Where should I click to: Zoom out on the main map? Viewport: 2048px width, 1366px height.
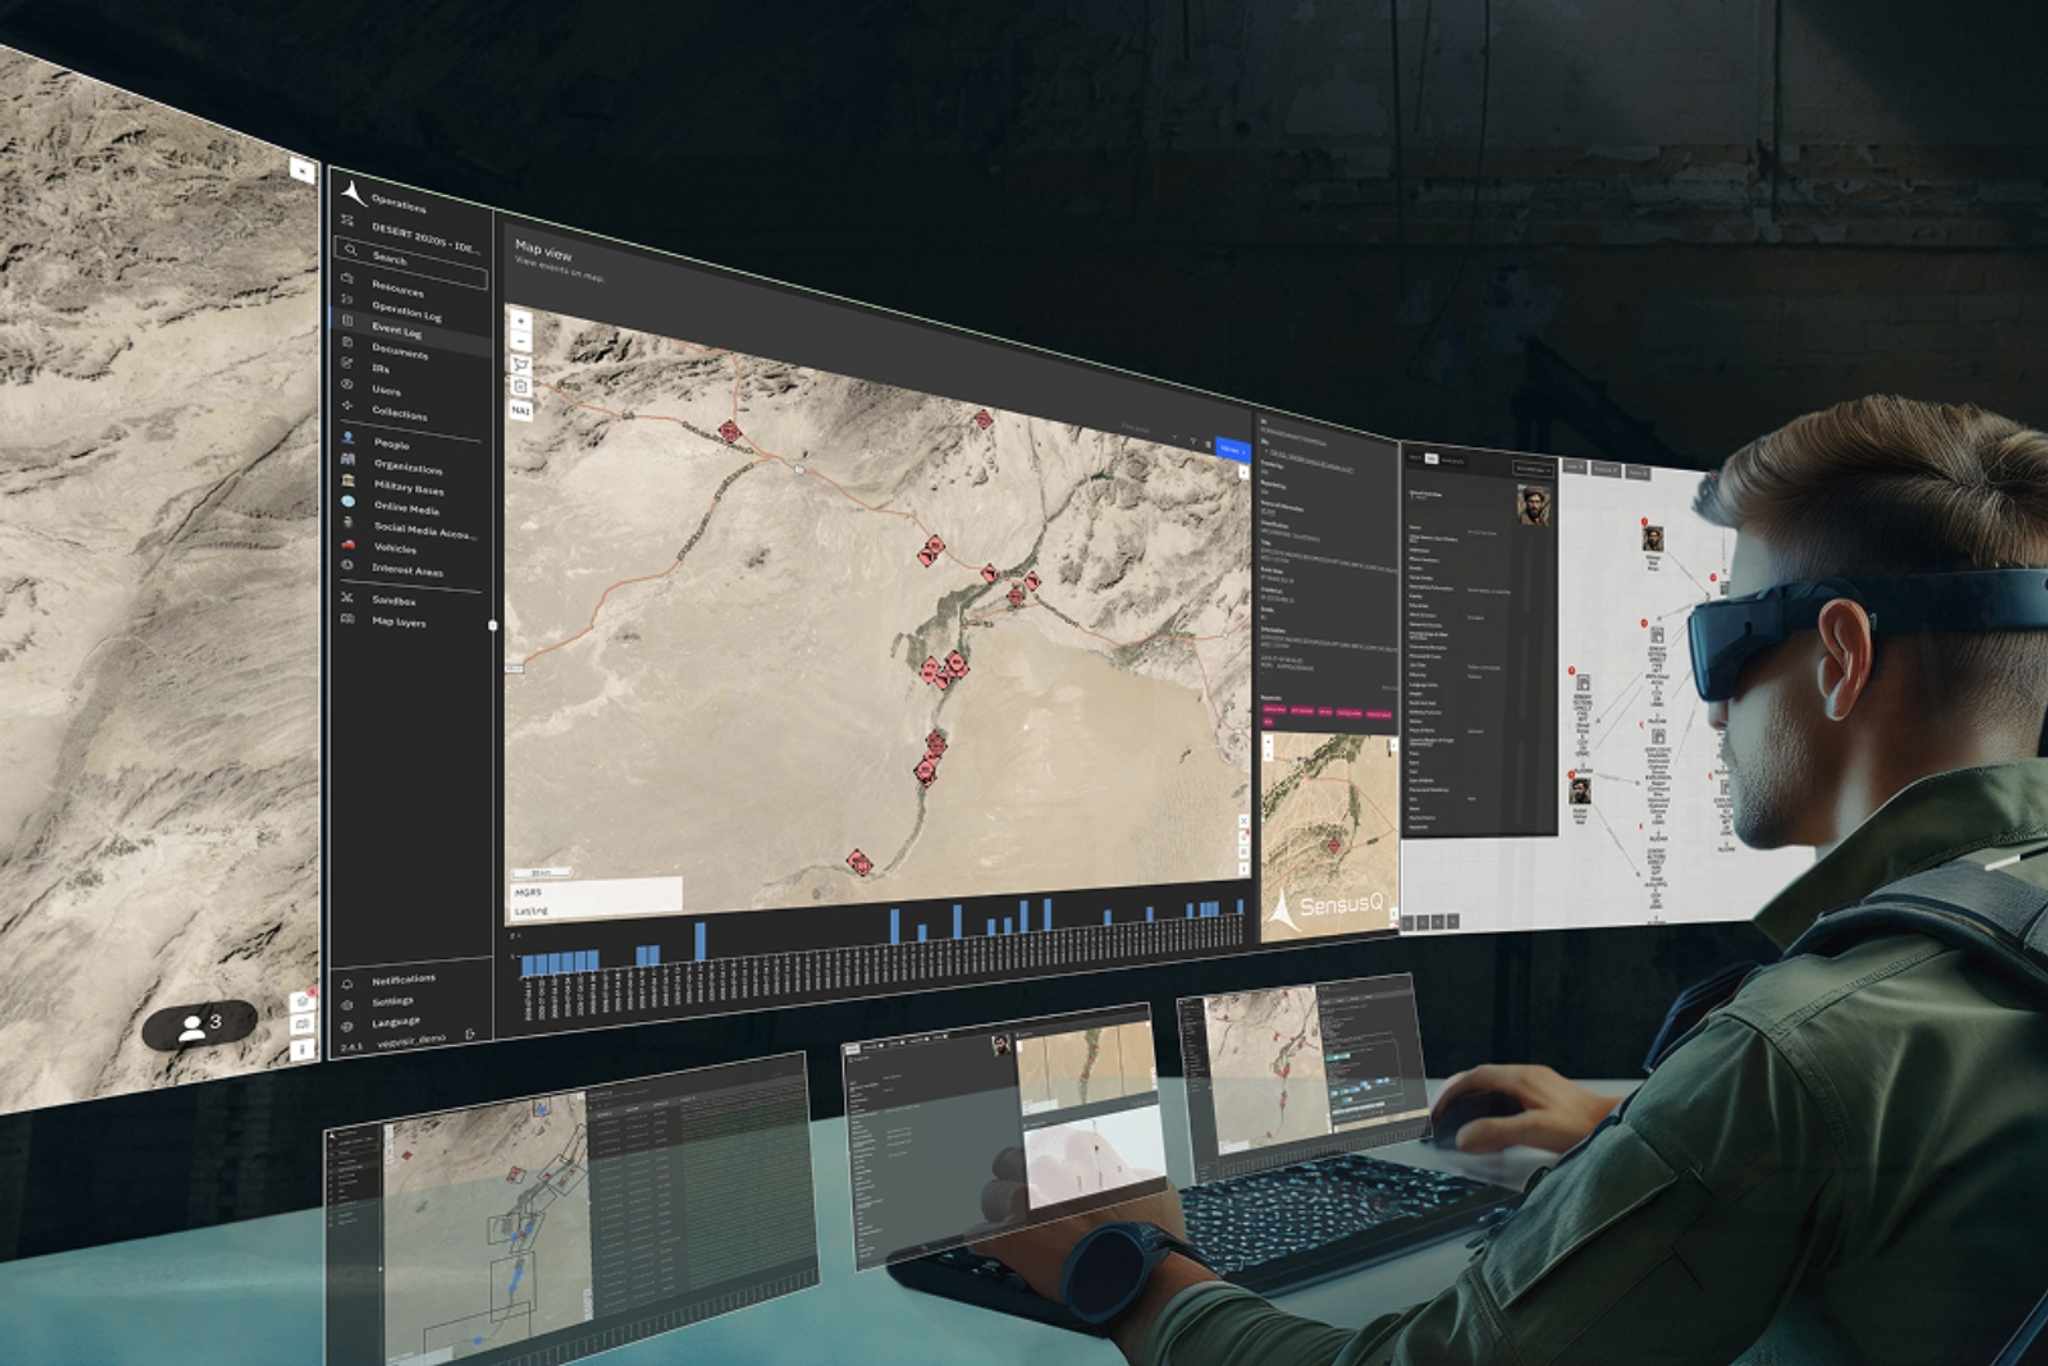point(521,341)
